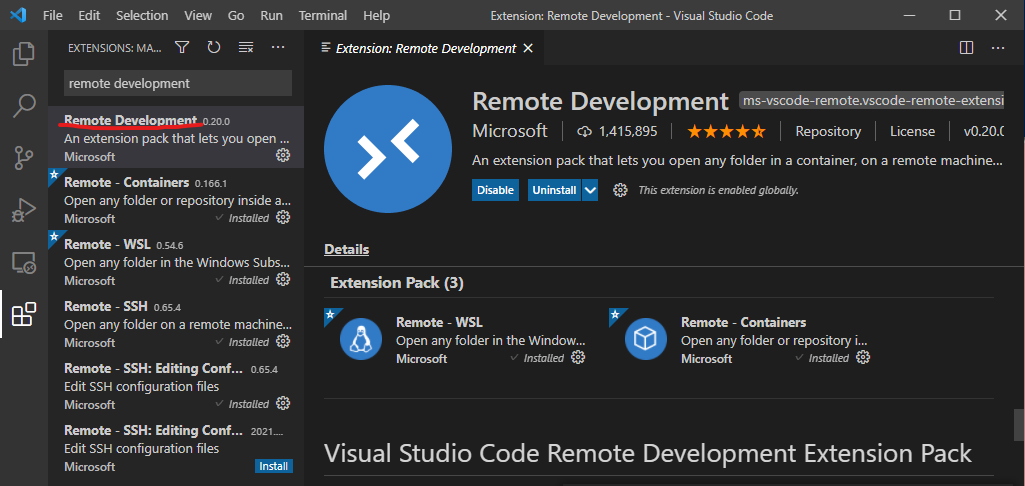This screenshot has width=1025, height=486.
Task: Open the Search view in activity bar
Action: click(x=24, y=106)
